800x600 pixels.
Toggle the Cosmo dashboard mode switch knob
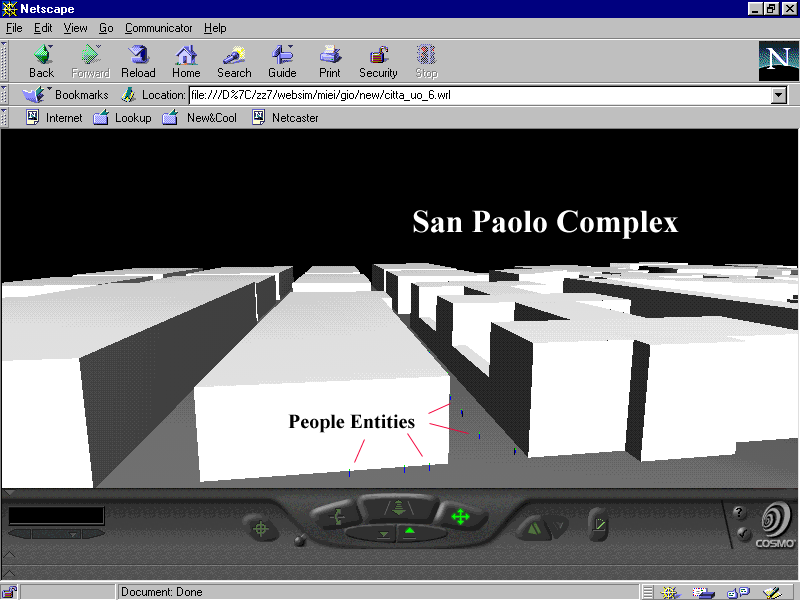pos(301,540)
